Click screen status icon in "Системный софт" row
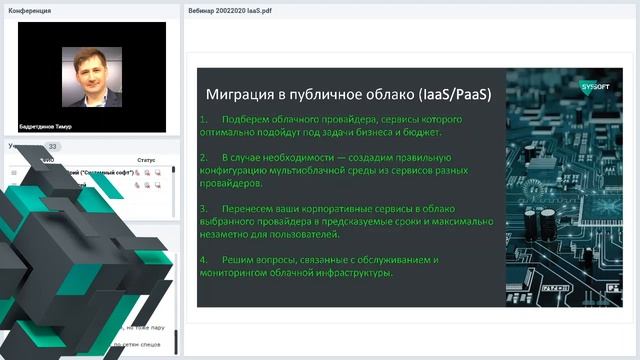This screenshot has height=360, width=640. coord(158,173)
